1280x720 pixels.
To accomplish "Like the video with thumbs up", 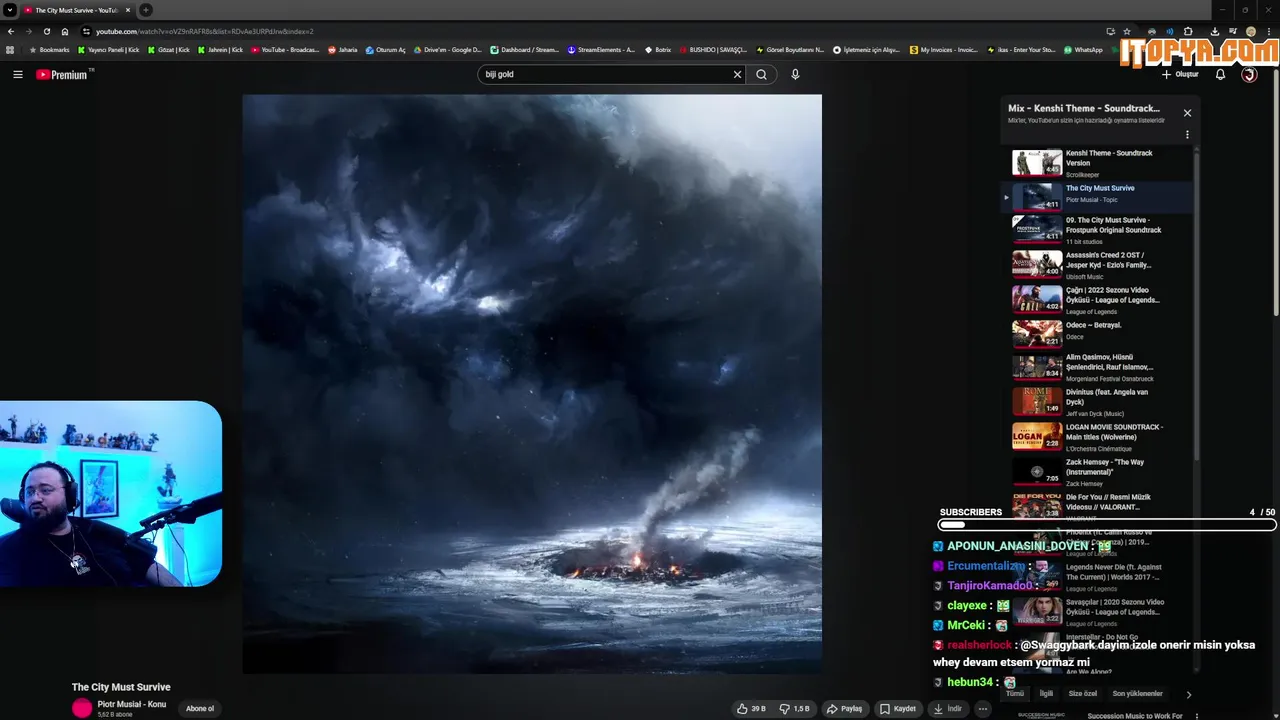I will click(751, 709).
